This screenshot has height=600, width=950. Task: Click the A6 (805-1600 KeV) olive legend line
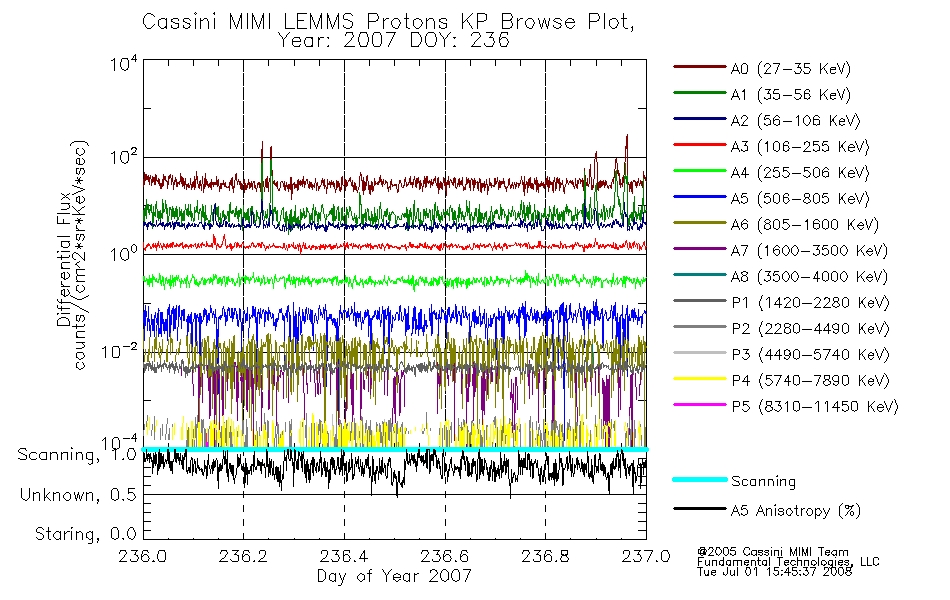(x=700, y=223)
